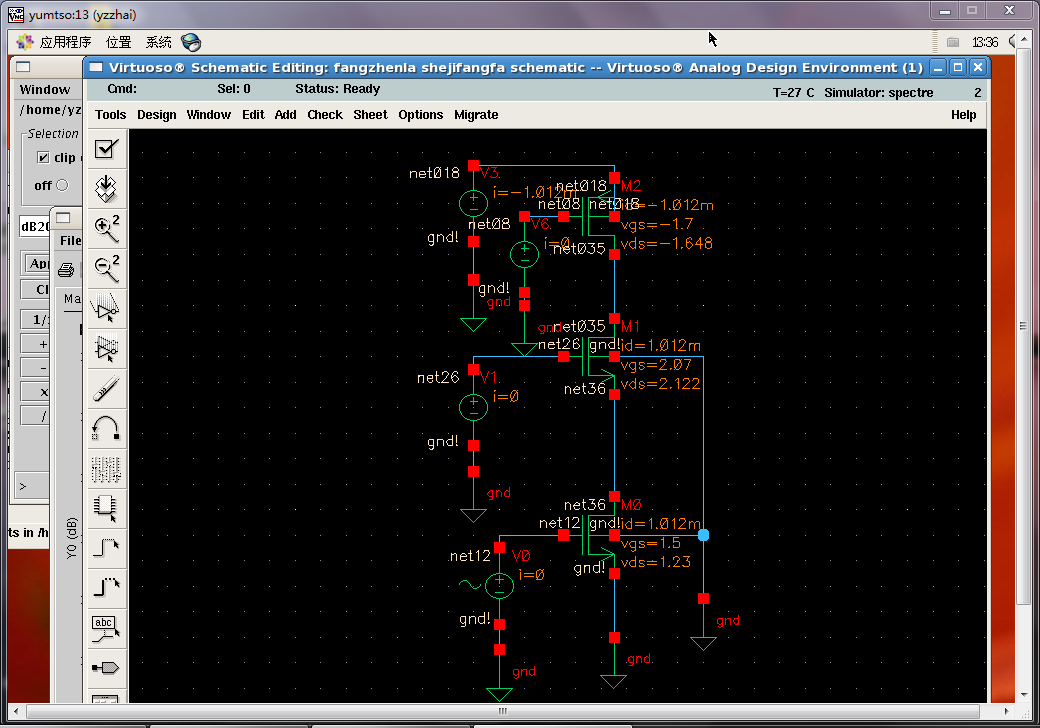Image resolution: width=1040 pixels, height=728 pixels.
Task: Open the Check menu
Action: point(325,115)
